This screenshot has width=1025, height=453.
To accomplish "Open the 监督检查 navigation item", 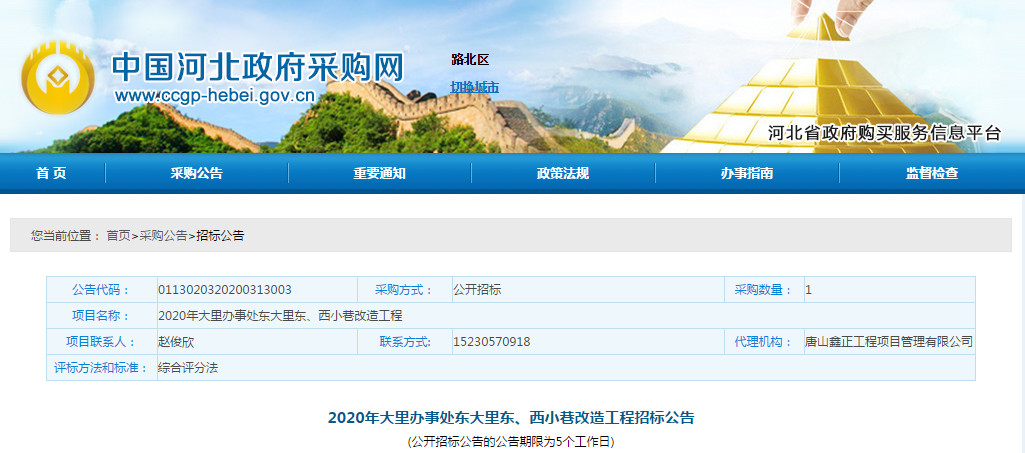I will point(931,173).
